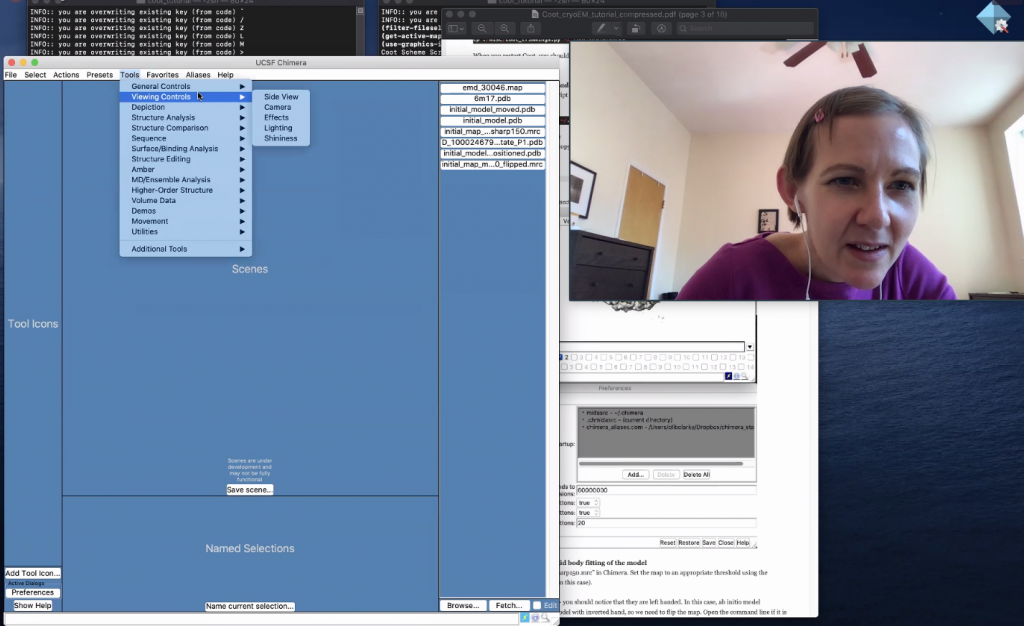Click the Show Help button
The height and width of the screenshot is (626, 1024).
point(33,606)
